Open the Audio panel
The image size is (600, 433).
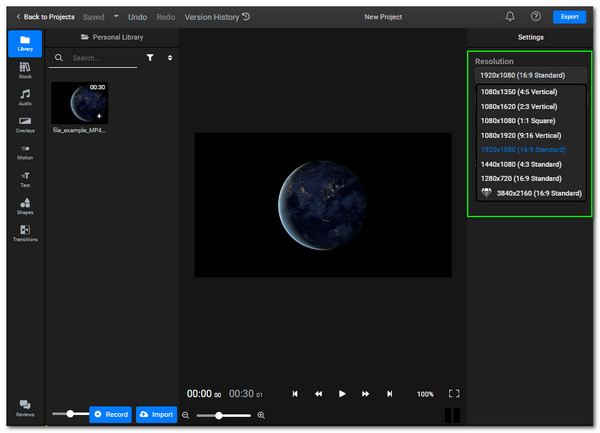click(24, 97)
